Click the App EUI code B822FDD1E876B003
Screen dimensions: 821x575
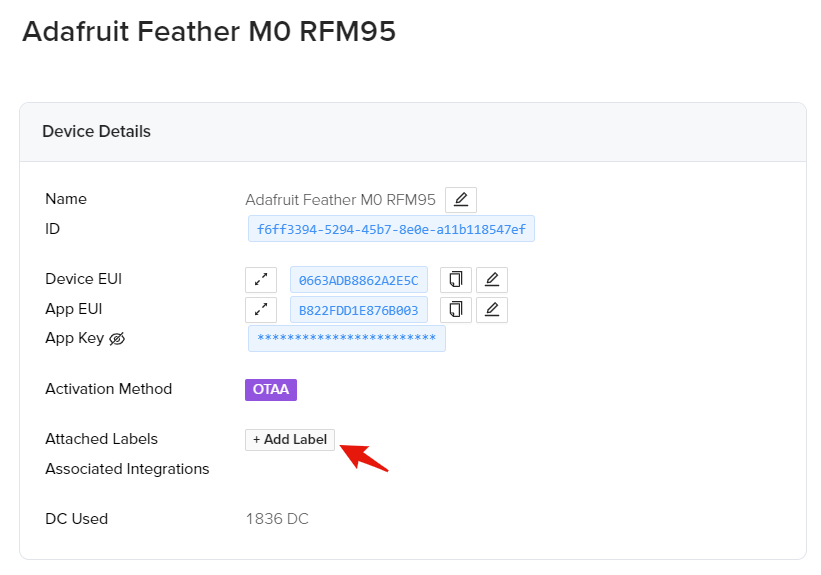click(x=358, y=309)
